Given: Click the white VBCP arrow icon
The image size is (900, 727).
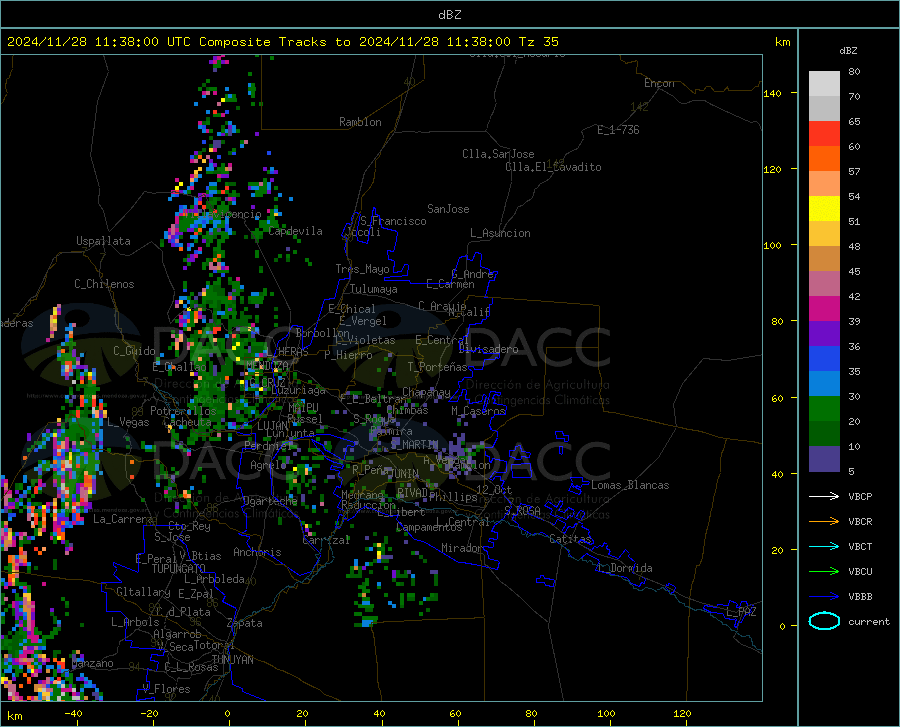Looking at the screenshot, I should click(x=824, y=496).
